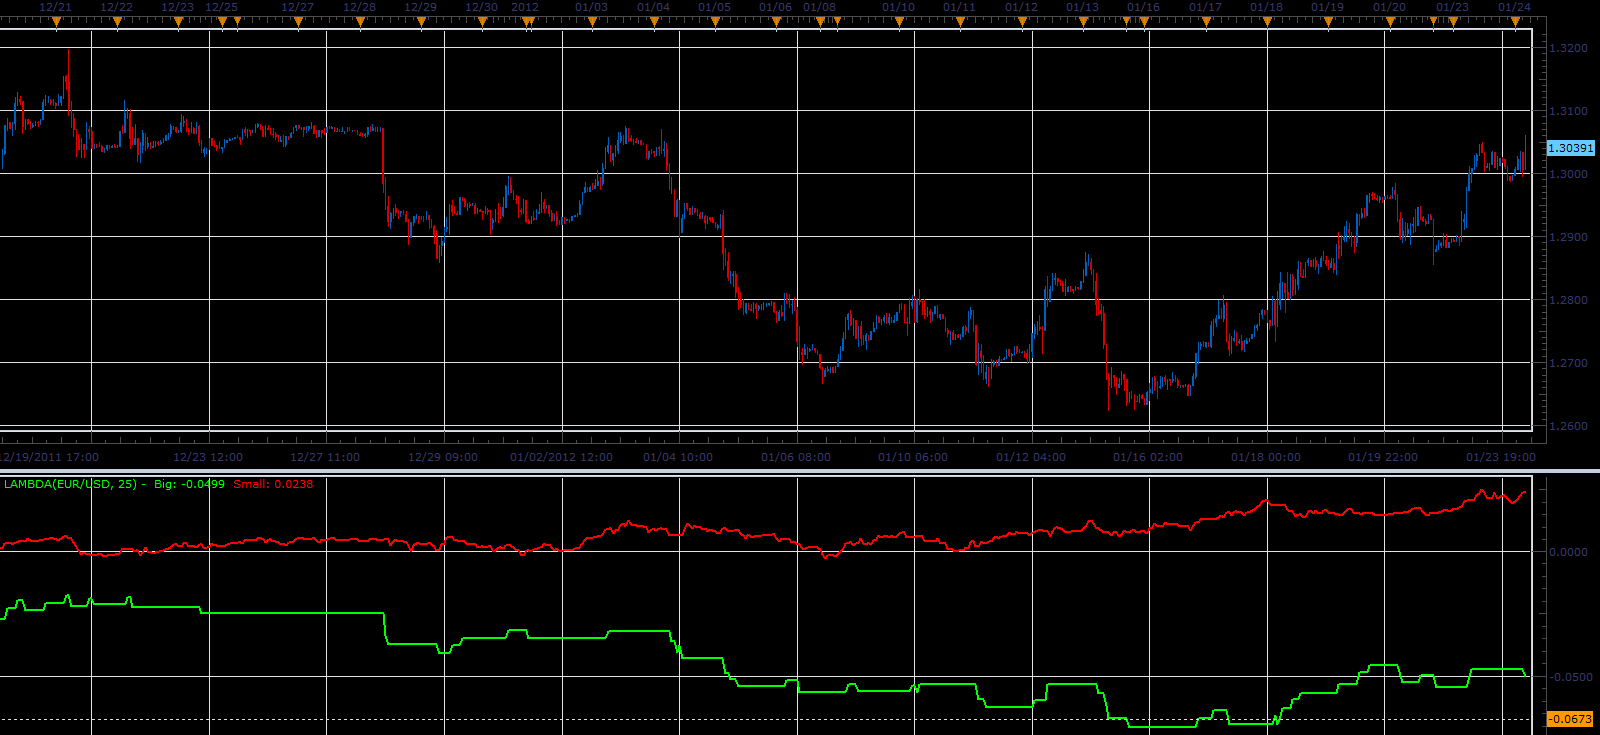The image size is (1600, 735).
Task: Click the orange marker under 01/24
Action: click(x=1515, y=21)
